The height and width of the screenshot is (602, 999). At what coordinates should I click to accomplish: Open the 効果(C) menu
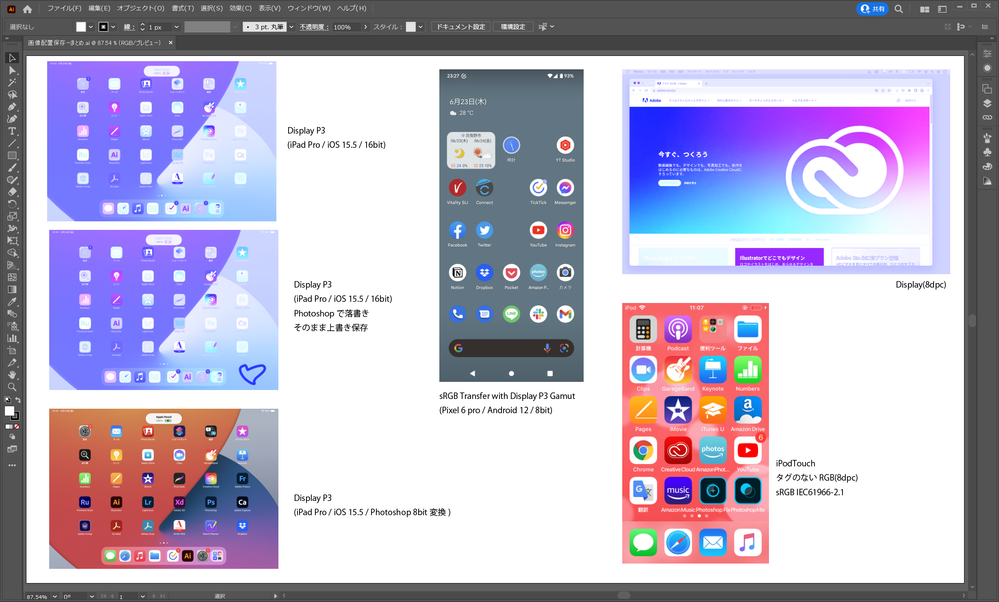240,8
